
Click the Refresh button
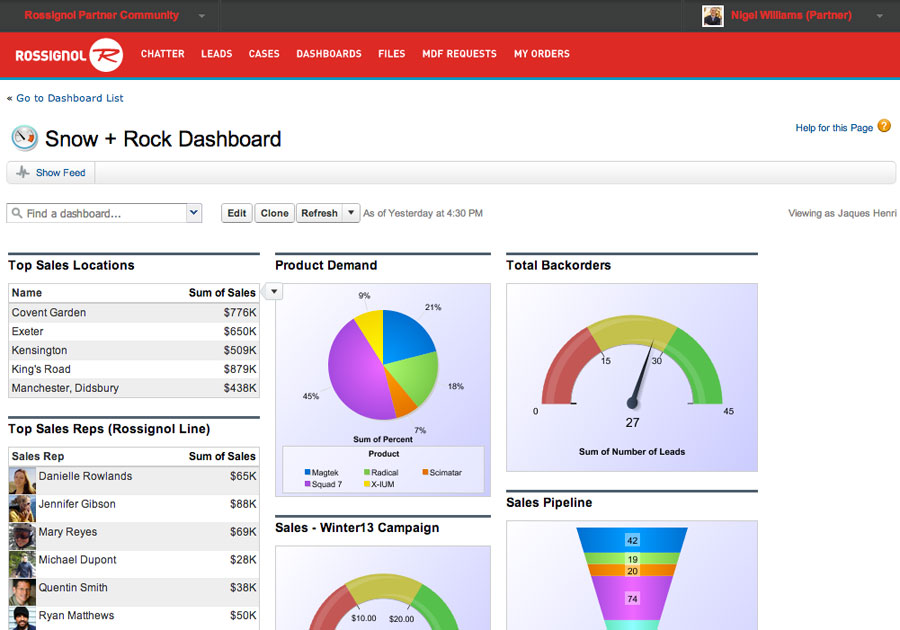point(319,213)
